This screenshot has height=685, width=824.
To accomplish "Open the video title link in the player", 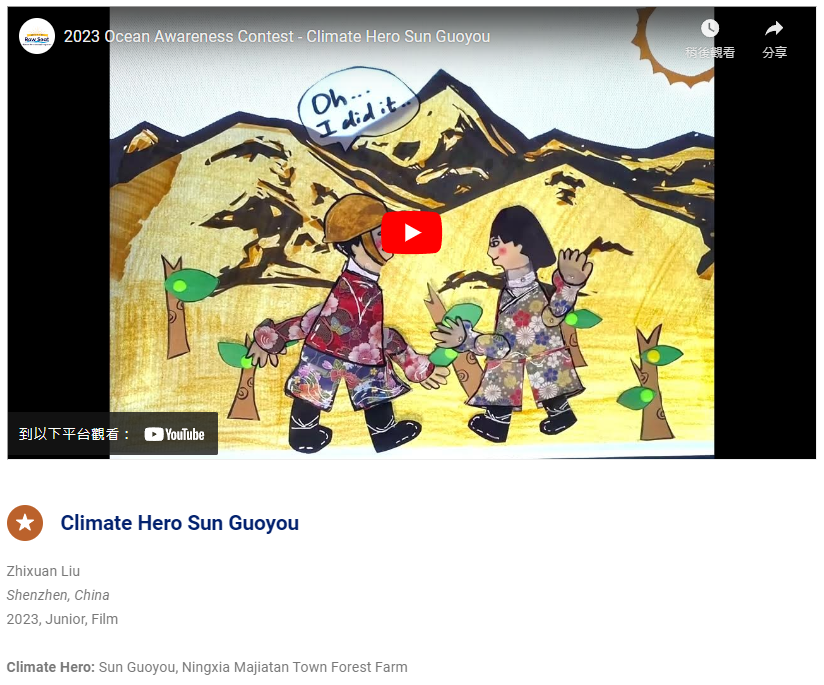I will click(x=277, y=36).
